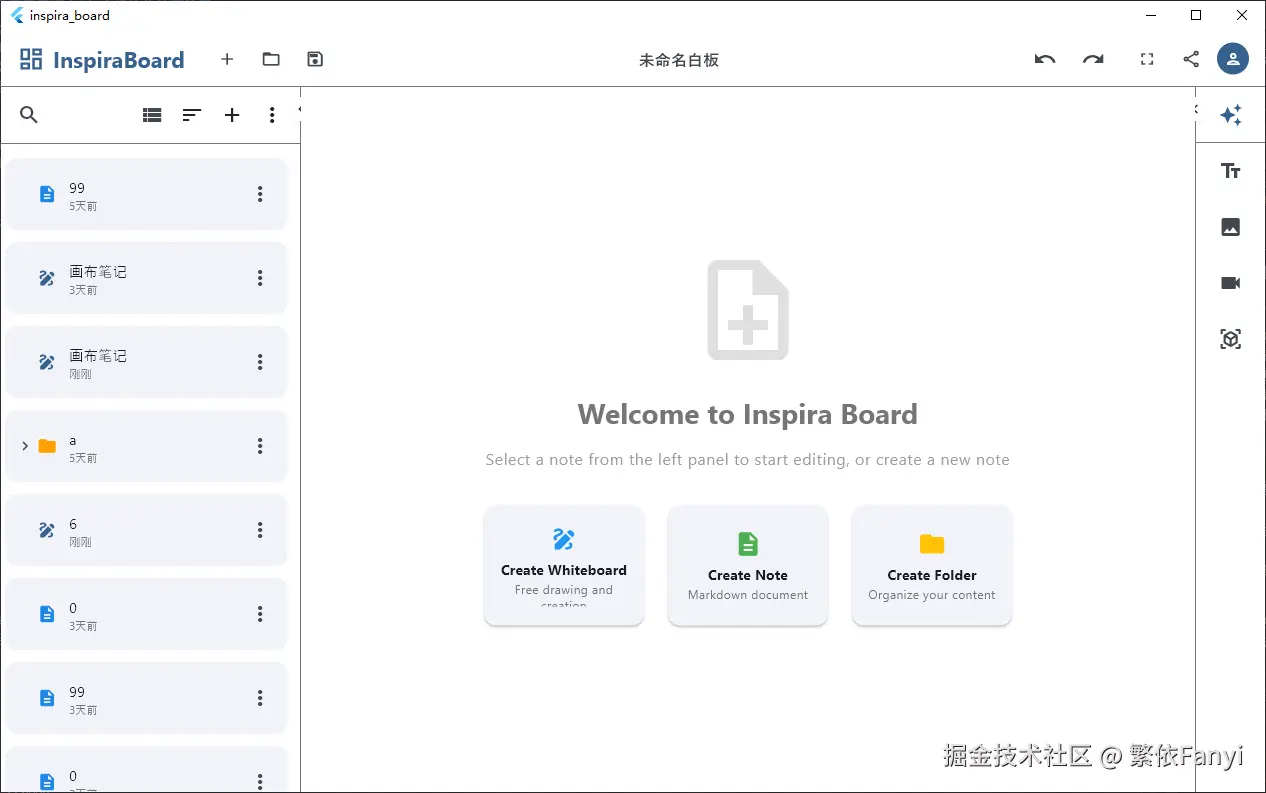Open options menu for folder 'a'

click(x=260, y=446)
